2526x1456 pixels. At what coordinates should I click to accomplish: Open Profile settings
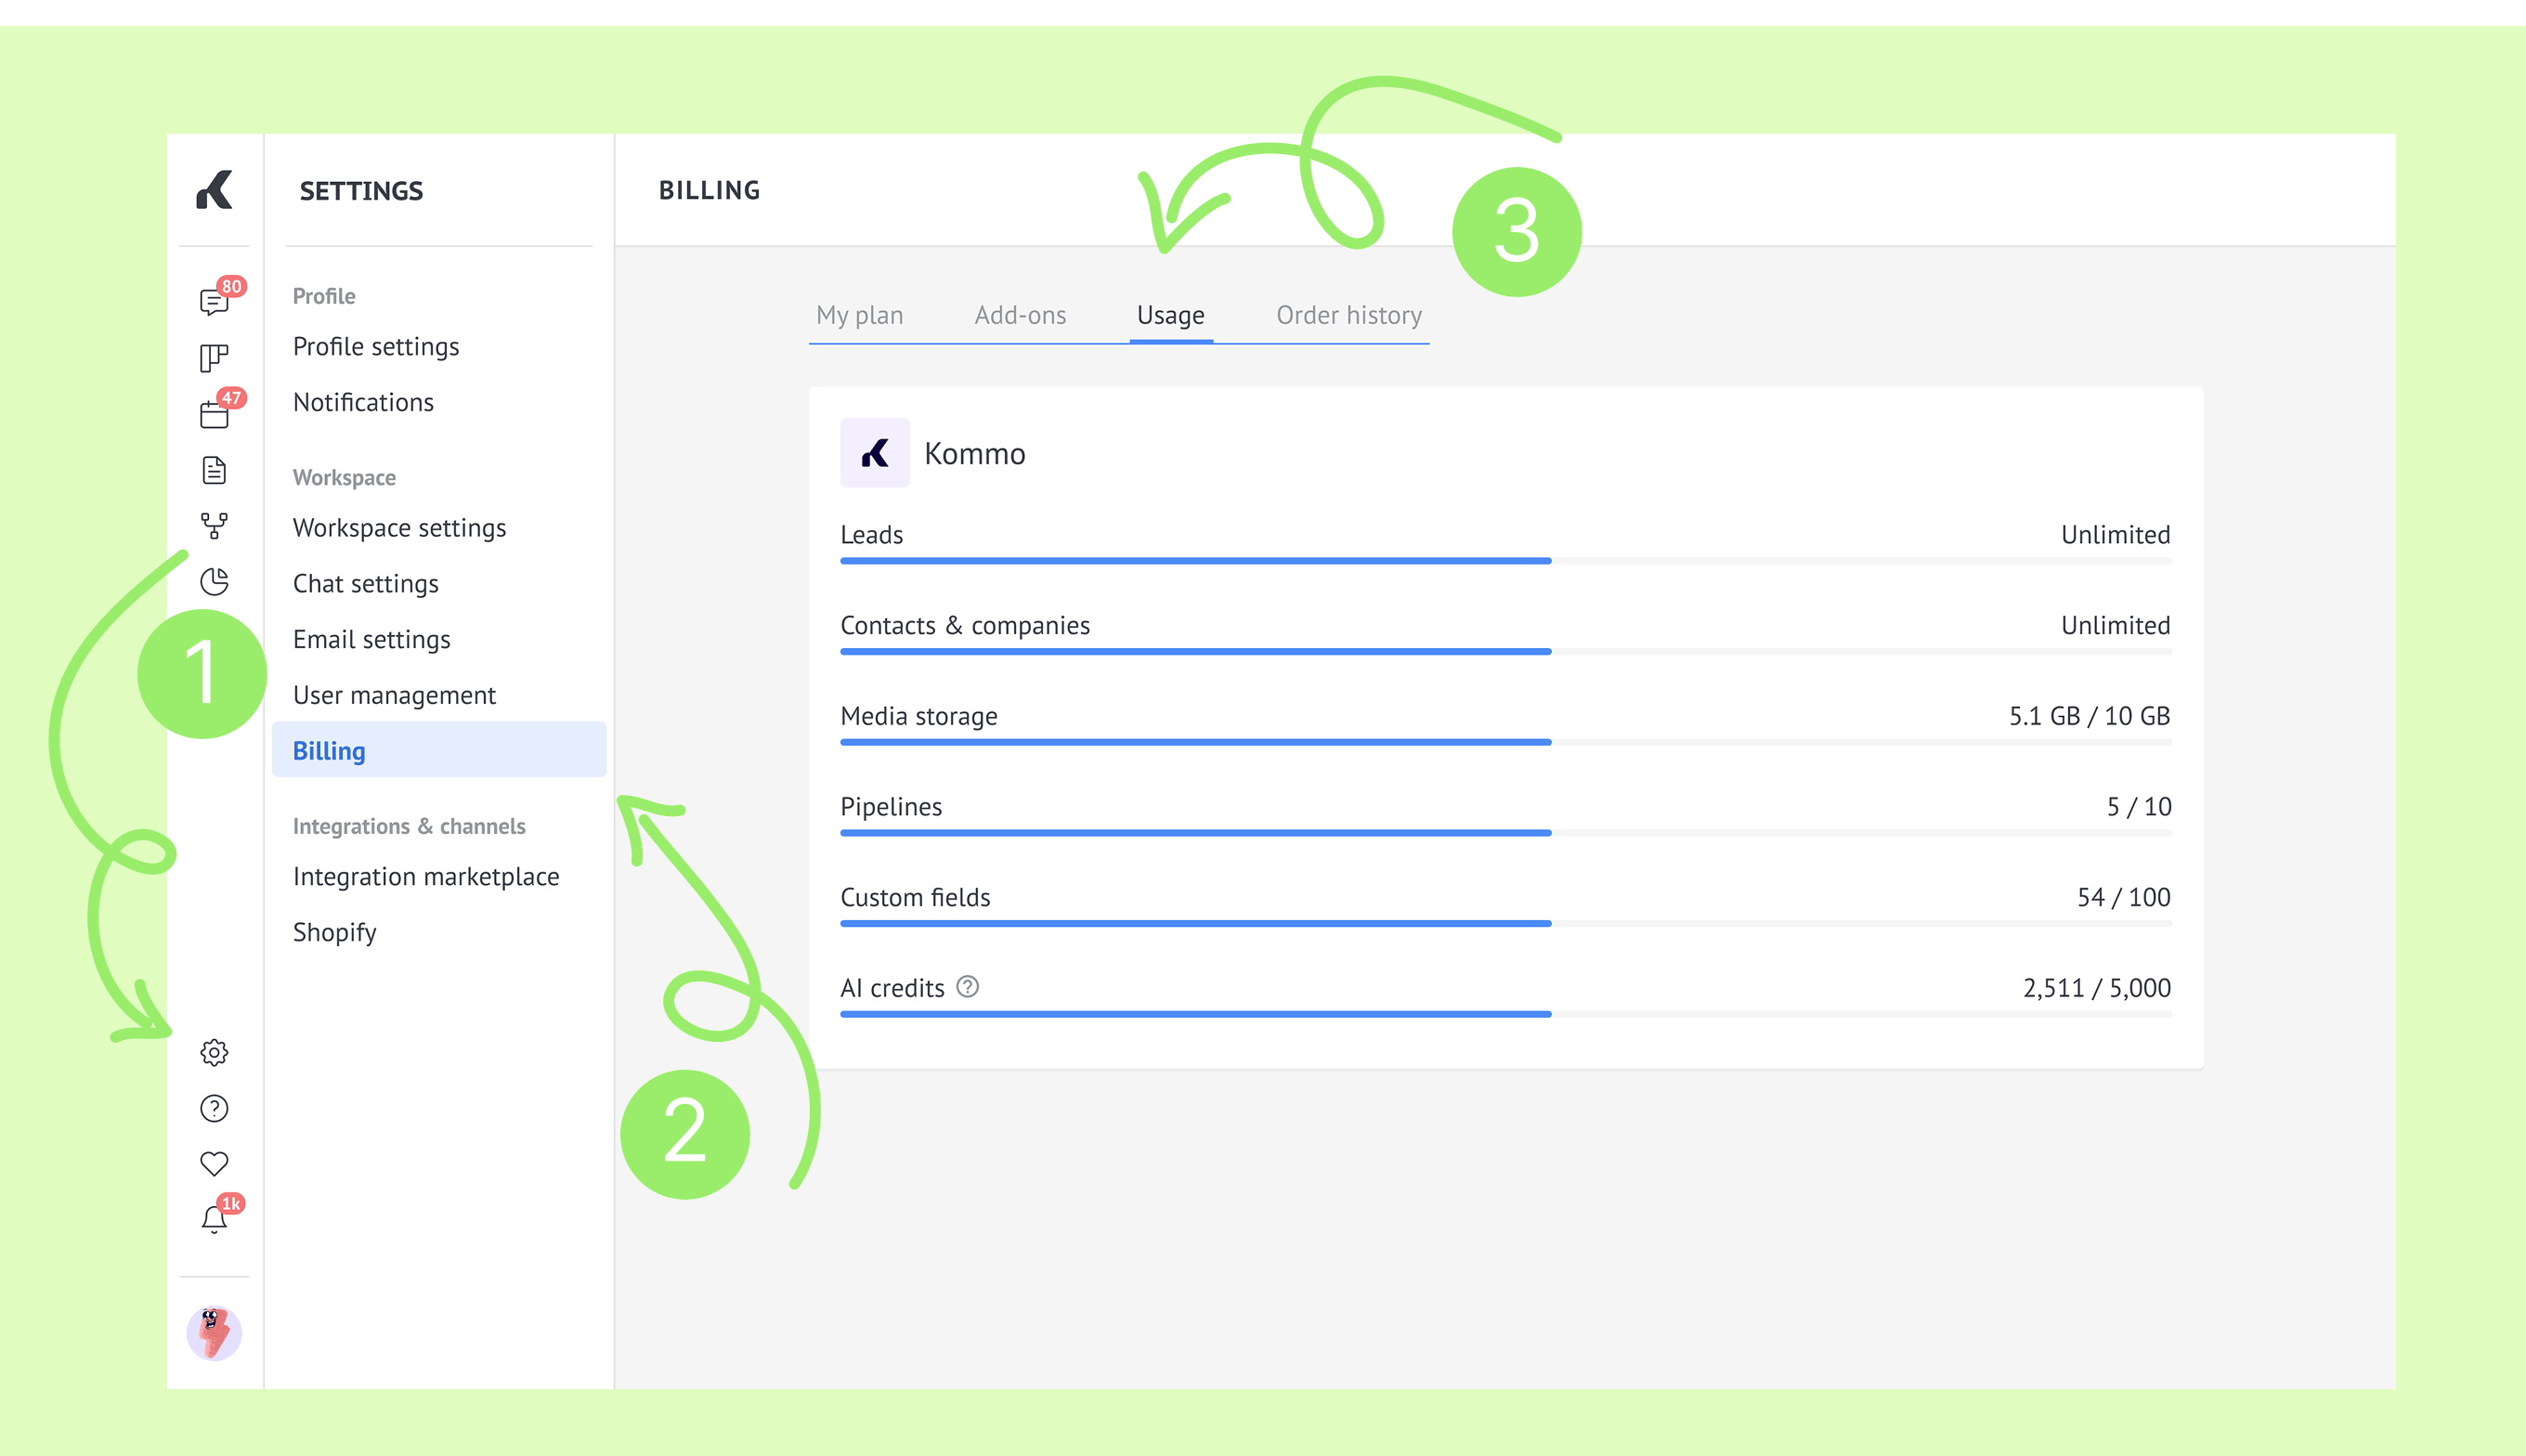coord(376,346)
